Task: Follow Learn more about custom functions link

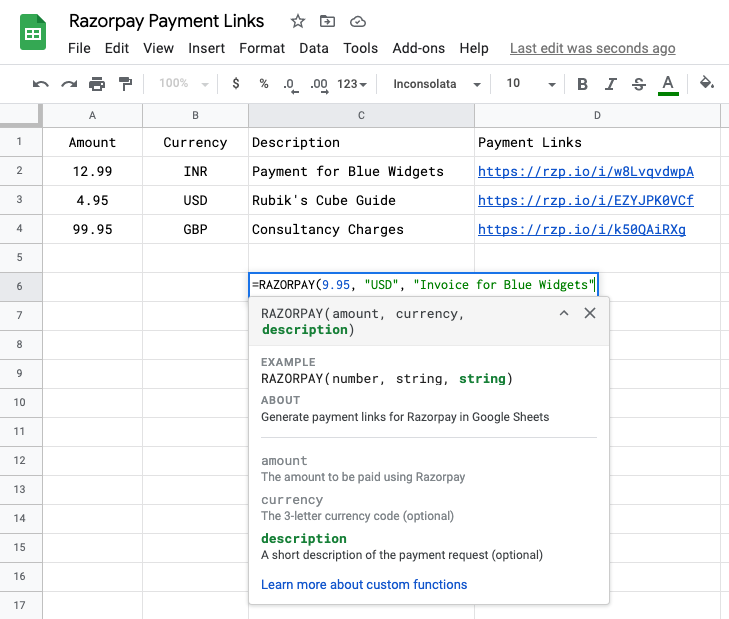Action: 364,585
